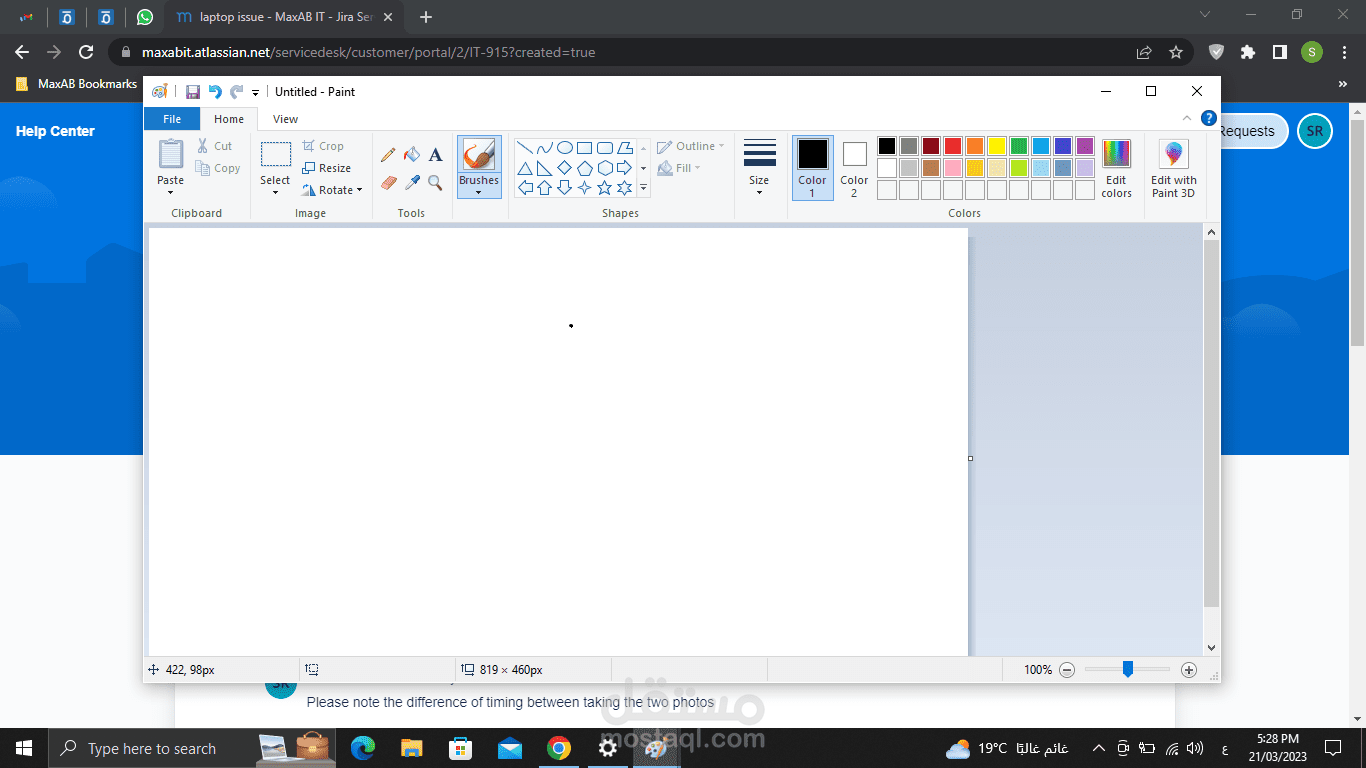Pick the green color swatch
The height and width of the screenshot is (768, 1366).
tap(1019, 146)
